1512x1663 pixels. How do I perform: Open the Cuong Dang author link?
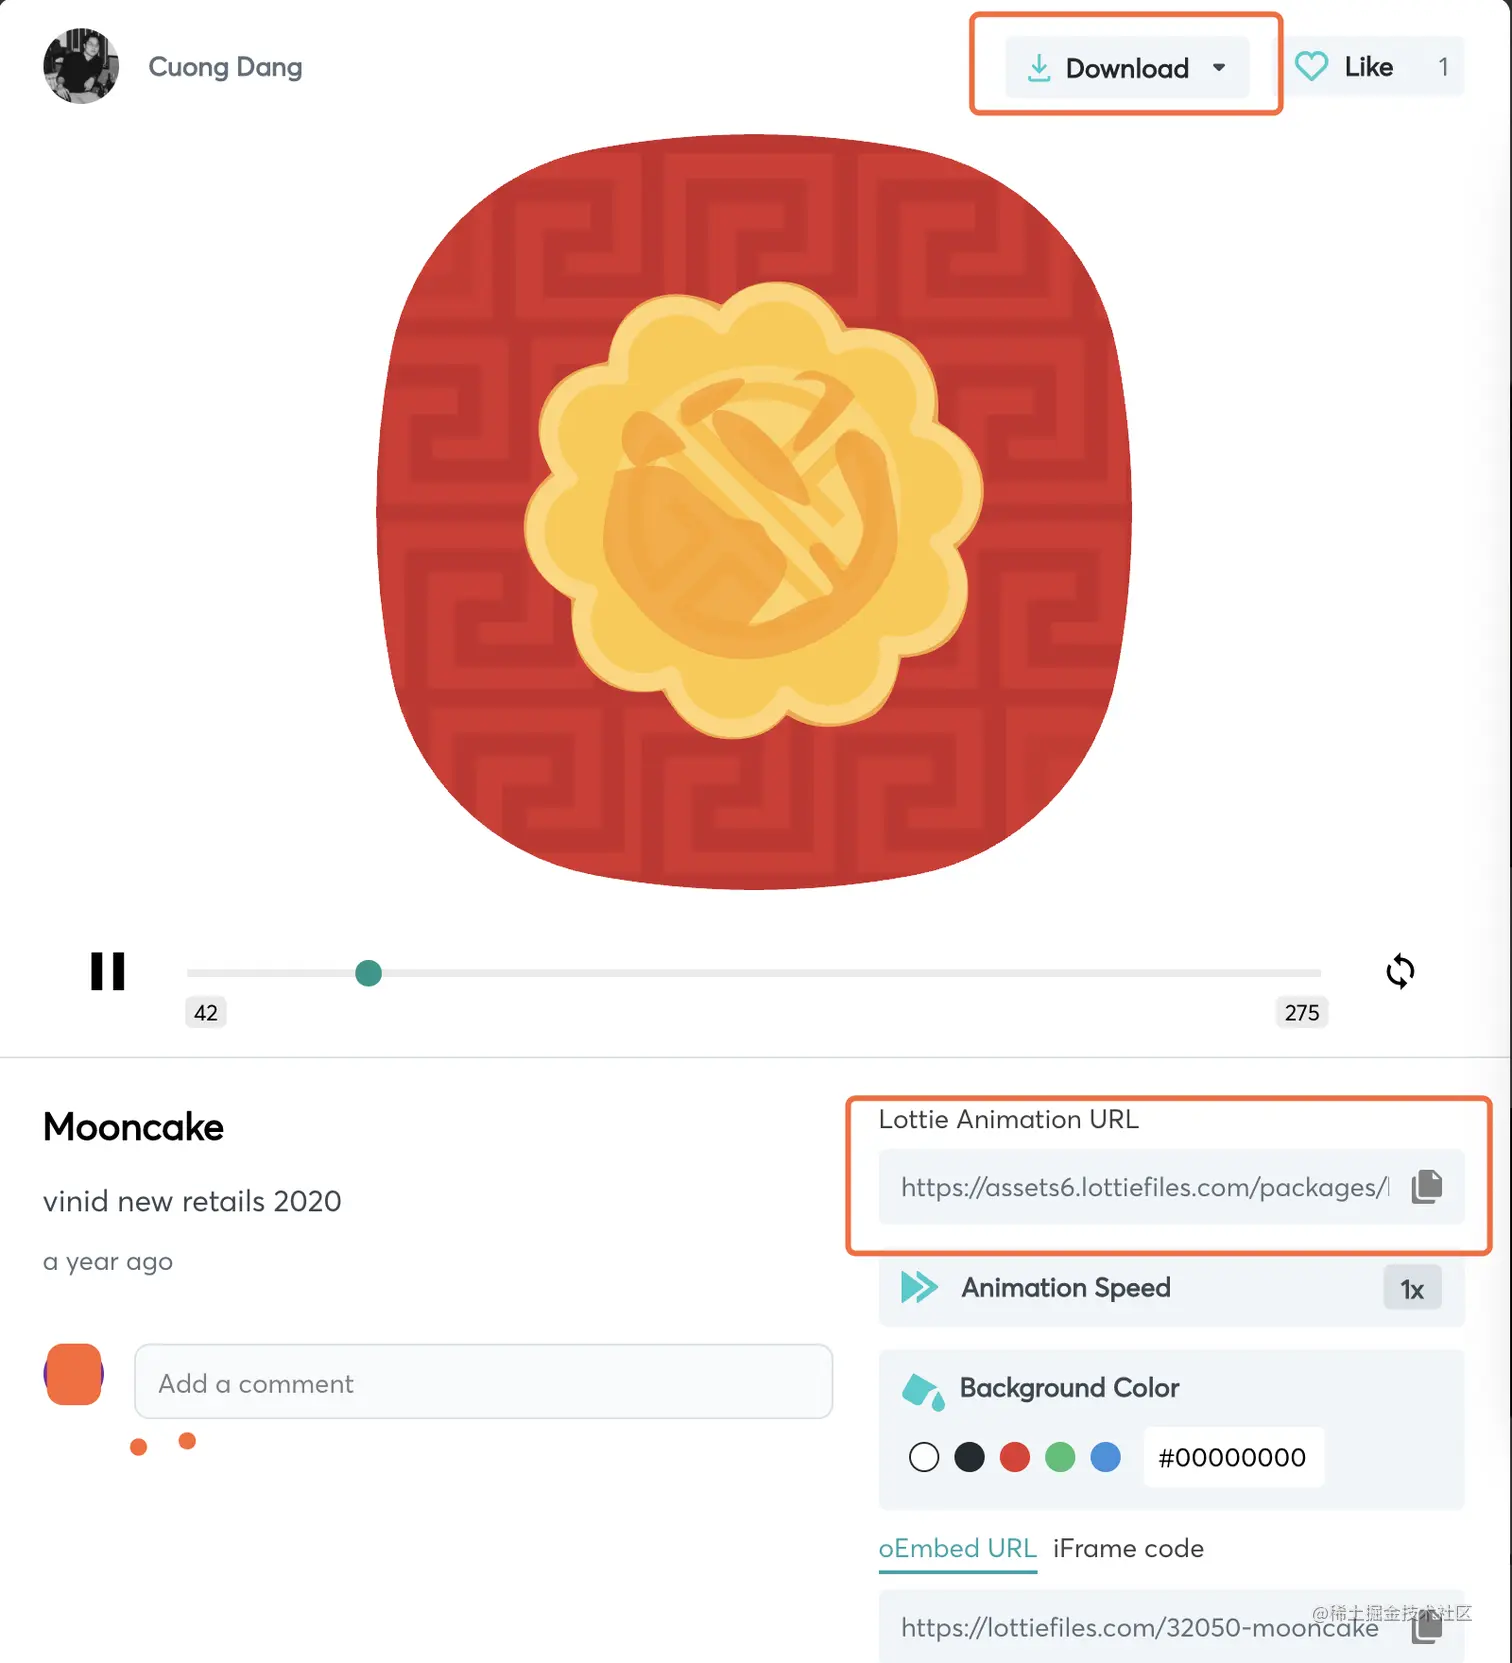[x=225, y=67]
